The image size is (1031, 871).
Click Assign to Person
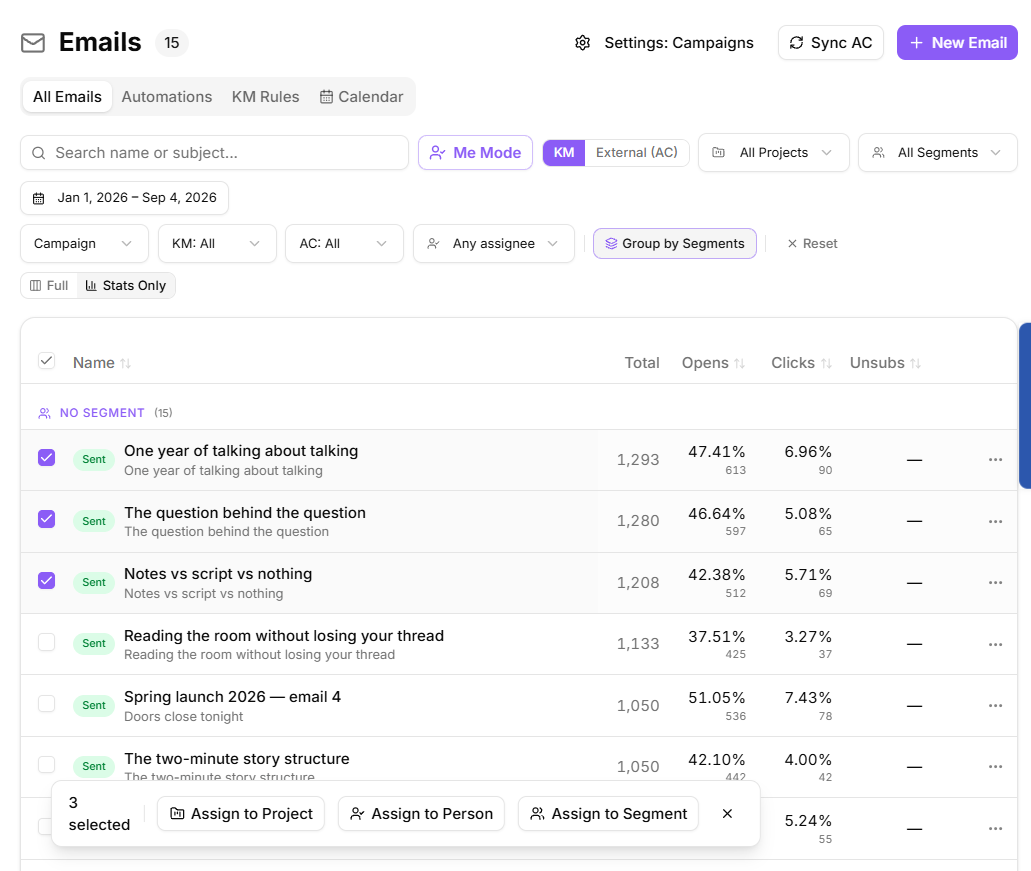coord(421,814)
